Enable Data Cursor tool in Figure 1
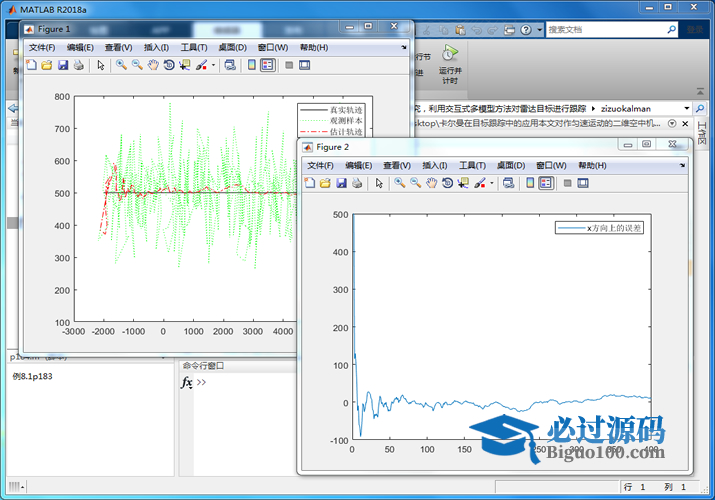This screenshot has width=715, height=500. pos(185,65)
